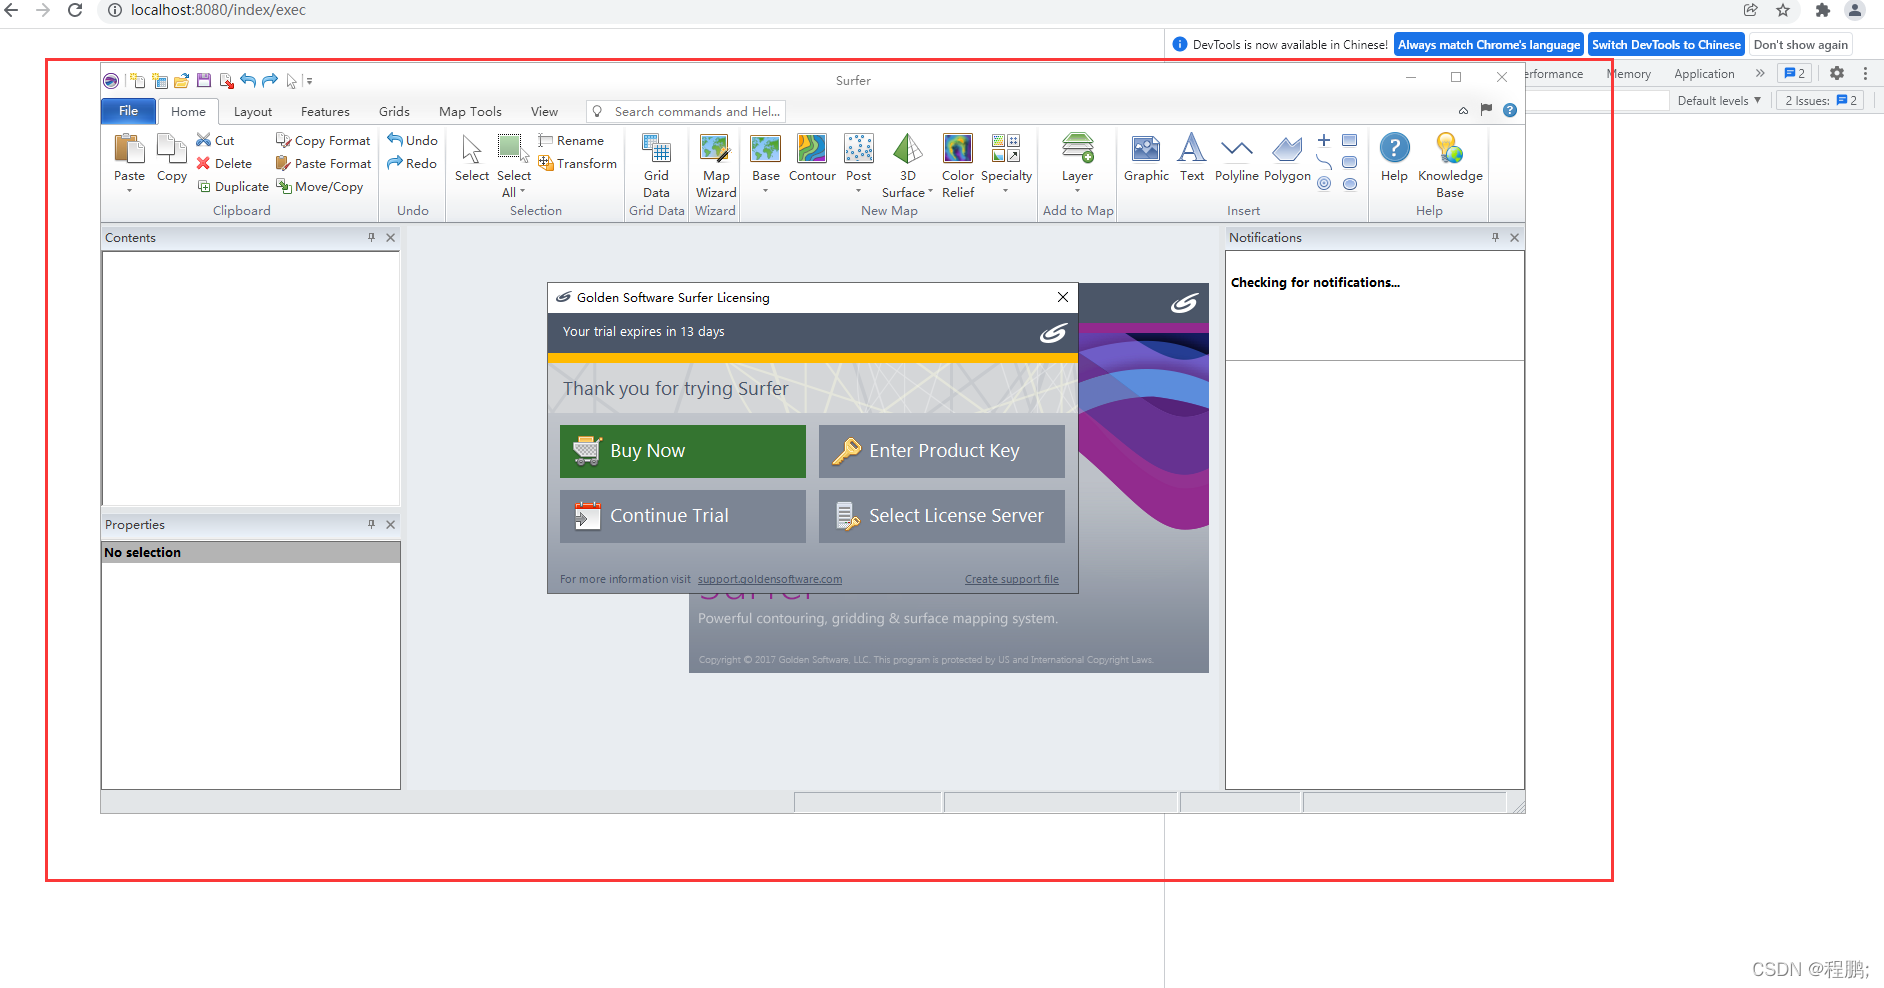Collapse the ribbon with the caret icon
The width and height of the screenshot is (1884, 988).
coord(1463,111)
